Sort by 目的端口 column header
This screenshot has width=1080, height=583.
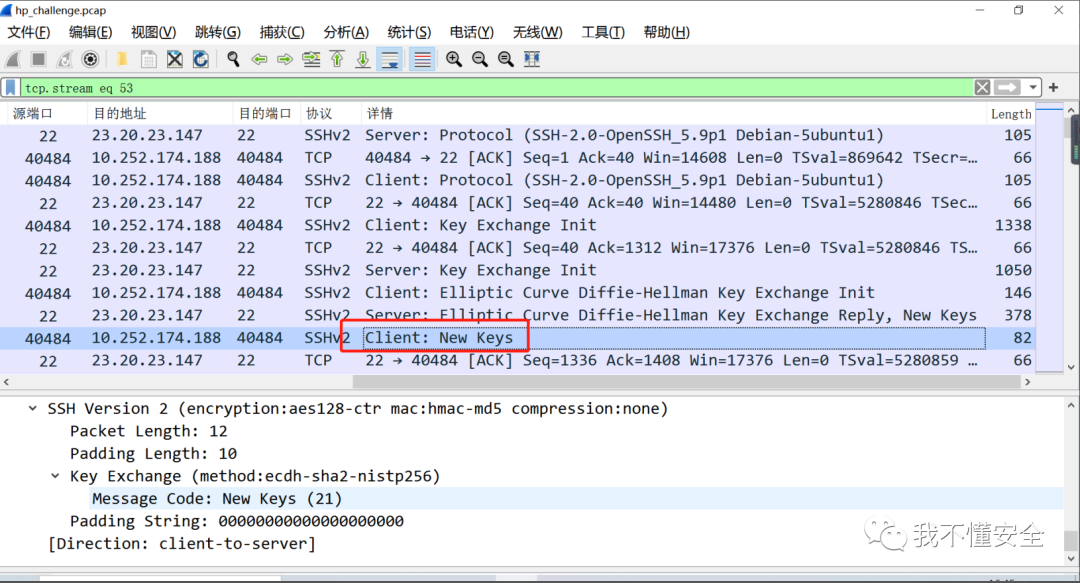coord(265,114)
